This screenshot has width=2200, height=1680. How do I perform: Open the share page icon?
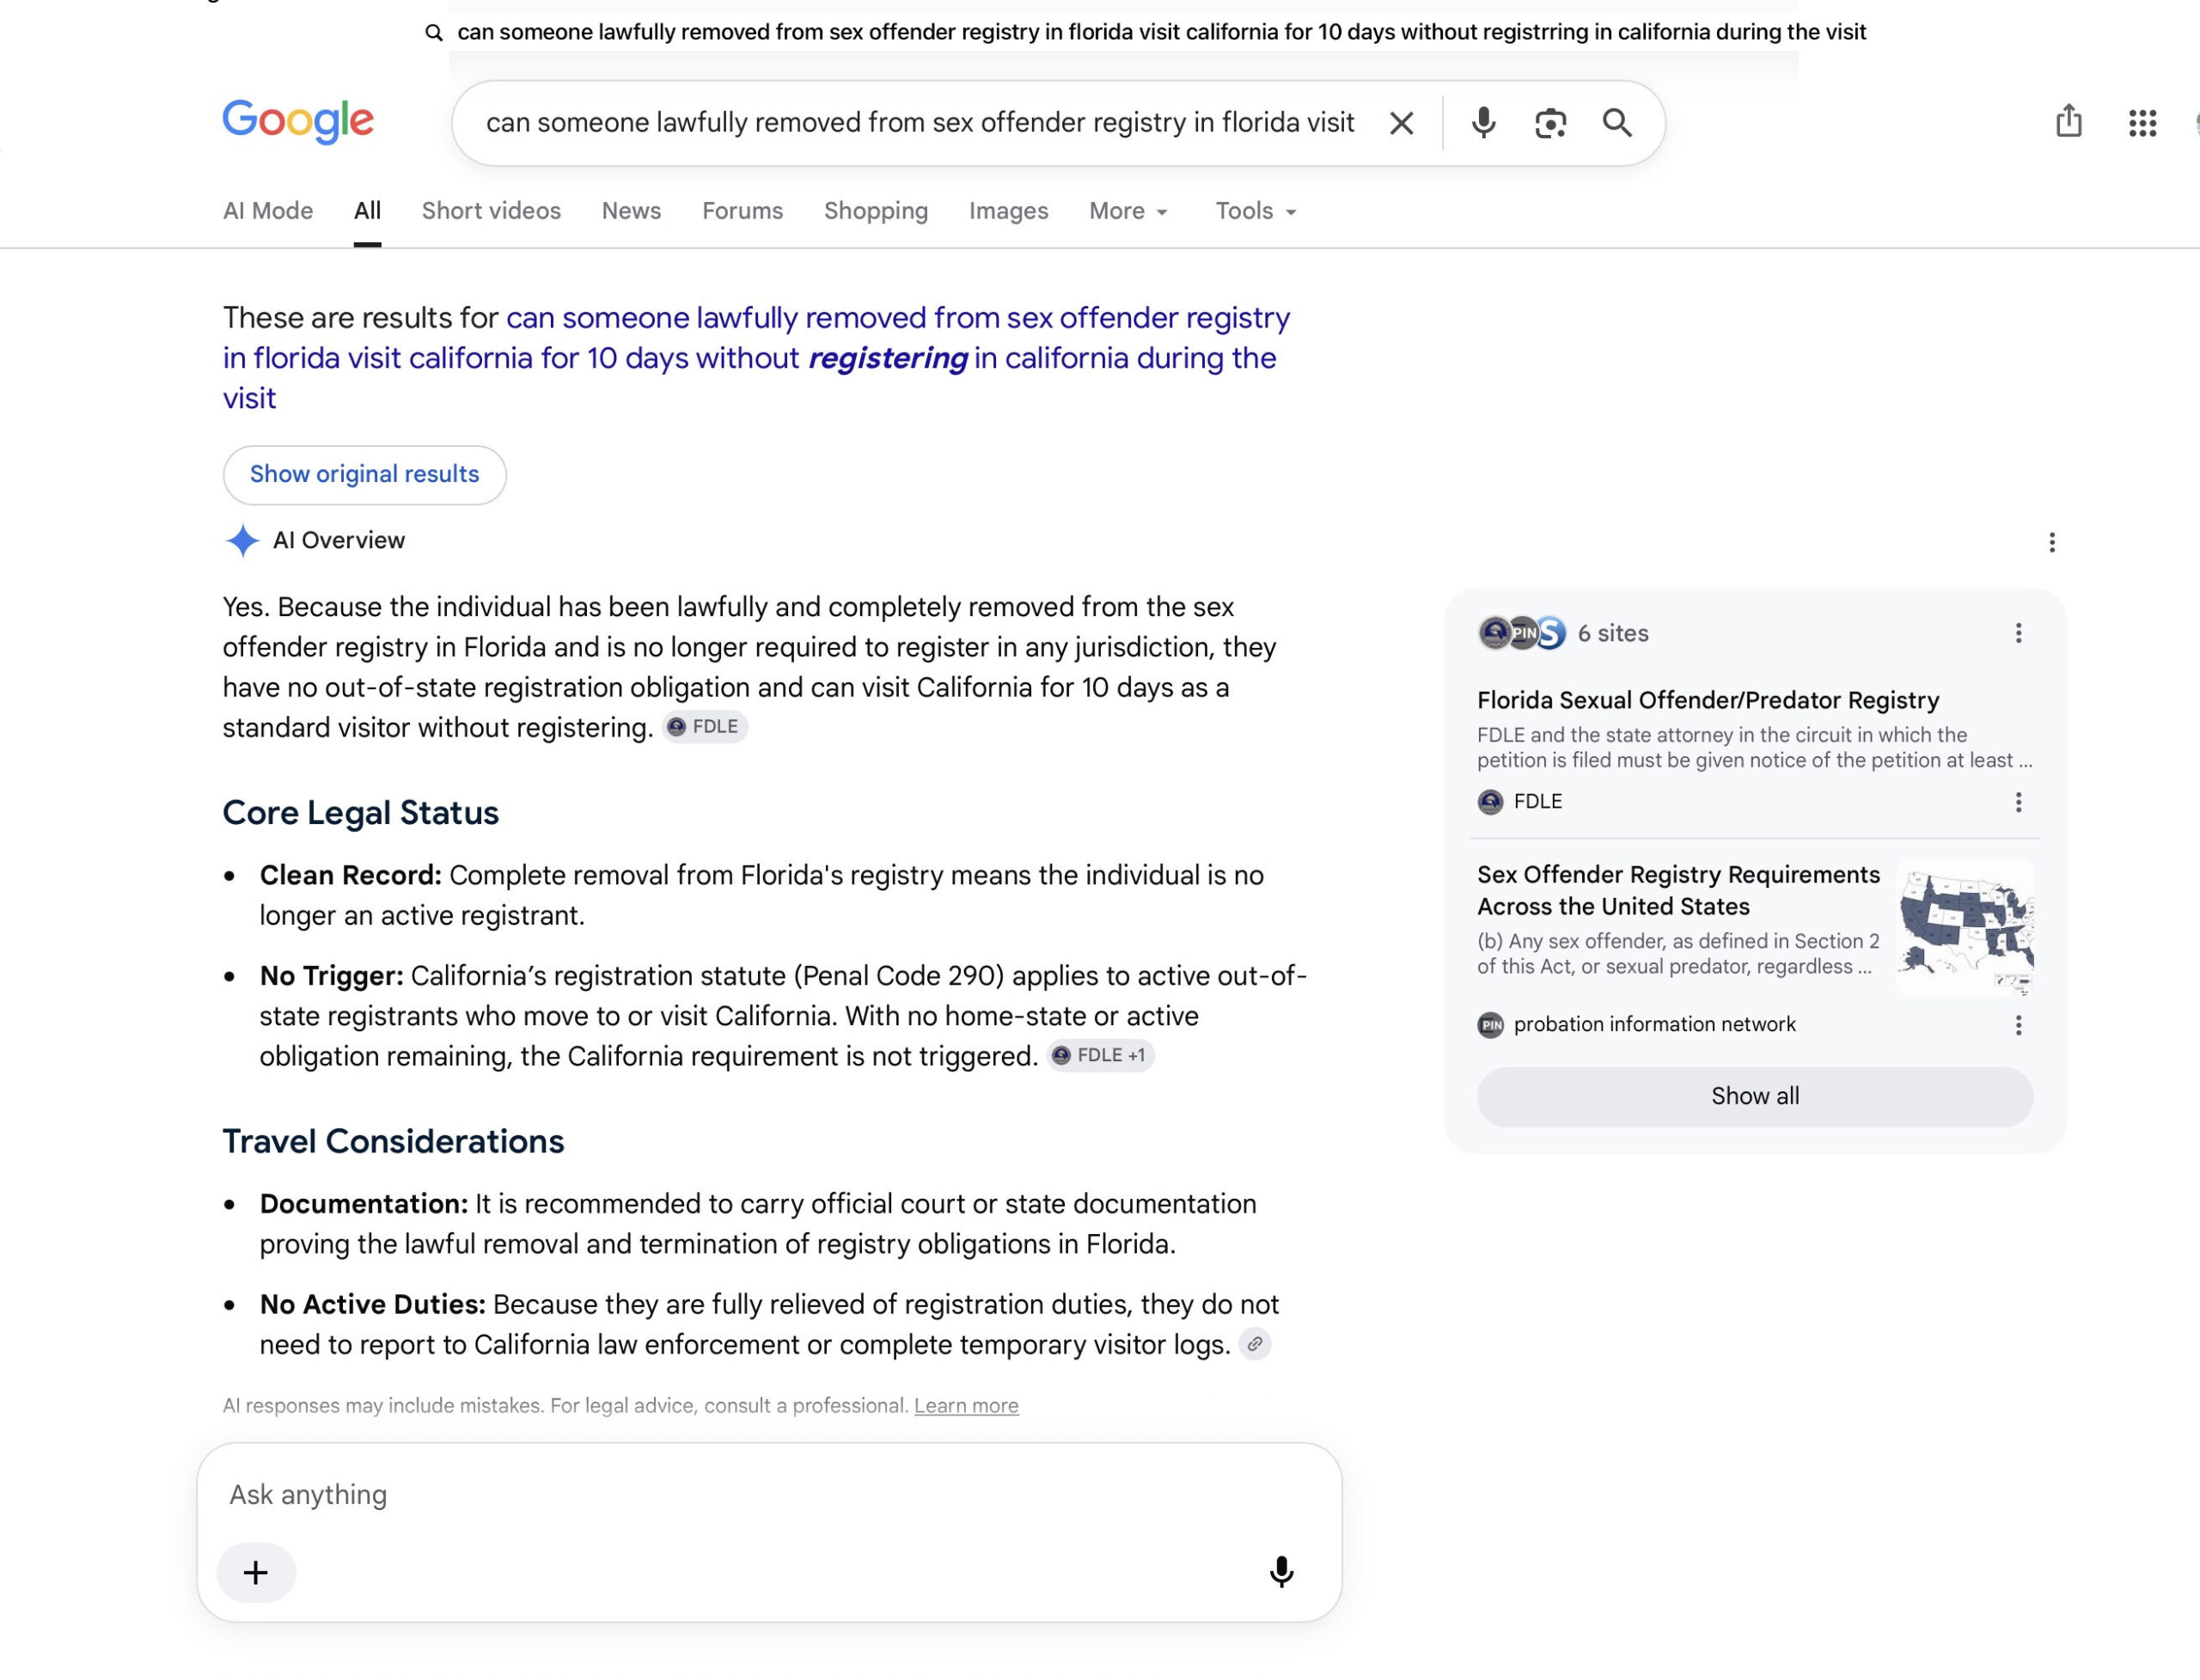coord(2068,121)
